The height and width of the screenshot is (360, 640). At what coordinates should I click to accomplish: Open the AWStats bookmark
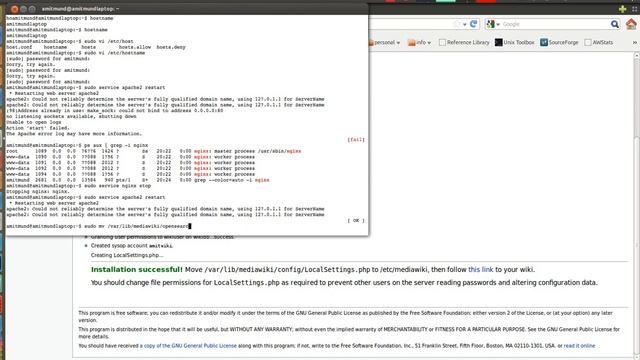pyautogui.click(x=599, y=42)
